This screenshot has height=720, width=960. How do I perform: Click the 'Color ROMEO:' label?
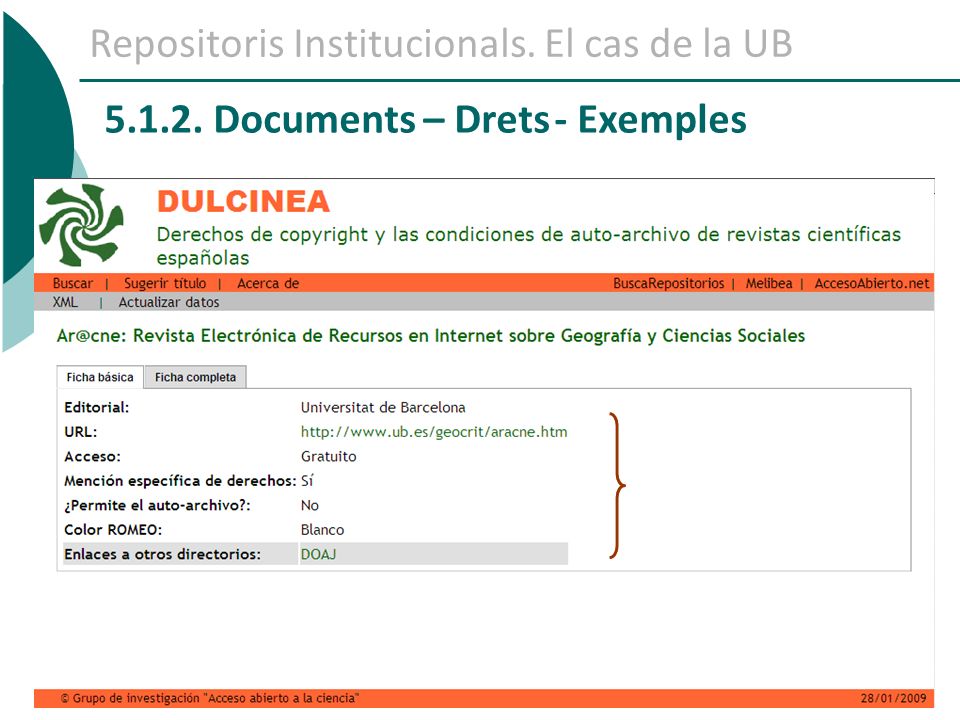click(113, 530)
